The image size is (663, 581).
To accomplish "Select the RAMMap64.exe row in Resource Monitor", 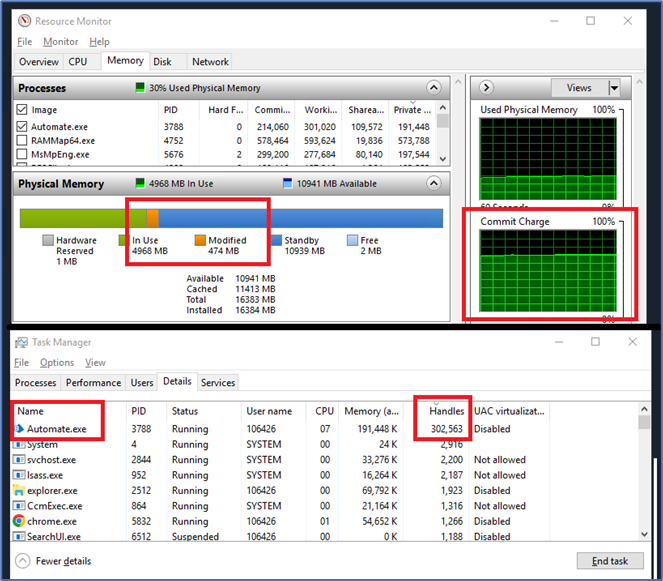I will point(225,140).
